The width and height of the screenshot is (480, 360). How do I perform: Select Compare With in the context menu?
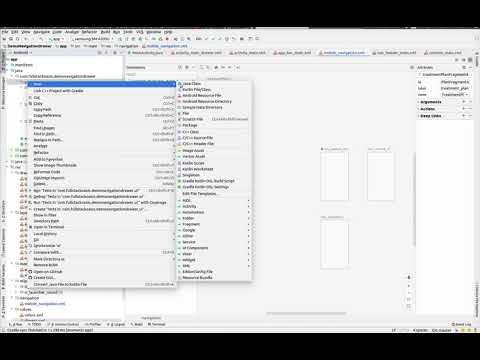tap(101, 252)
